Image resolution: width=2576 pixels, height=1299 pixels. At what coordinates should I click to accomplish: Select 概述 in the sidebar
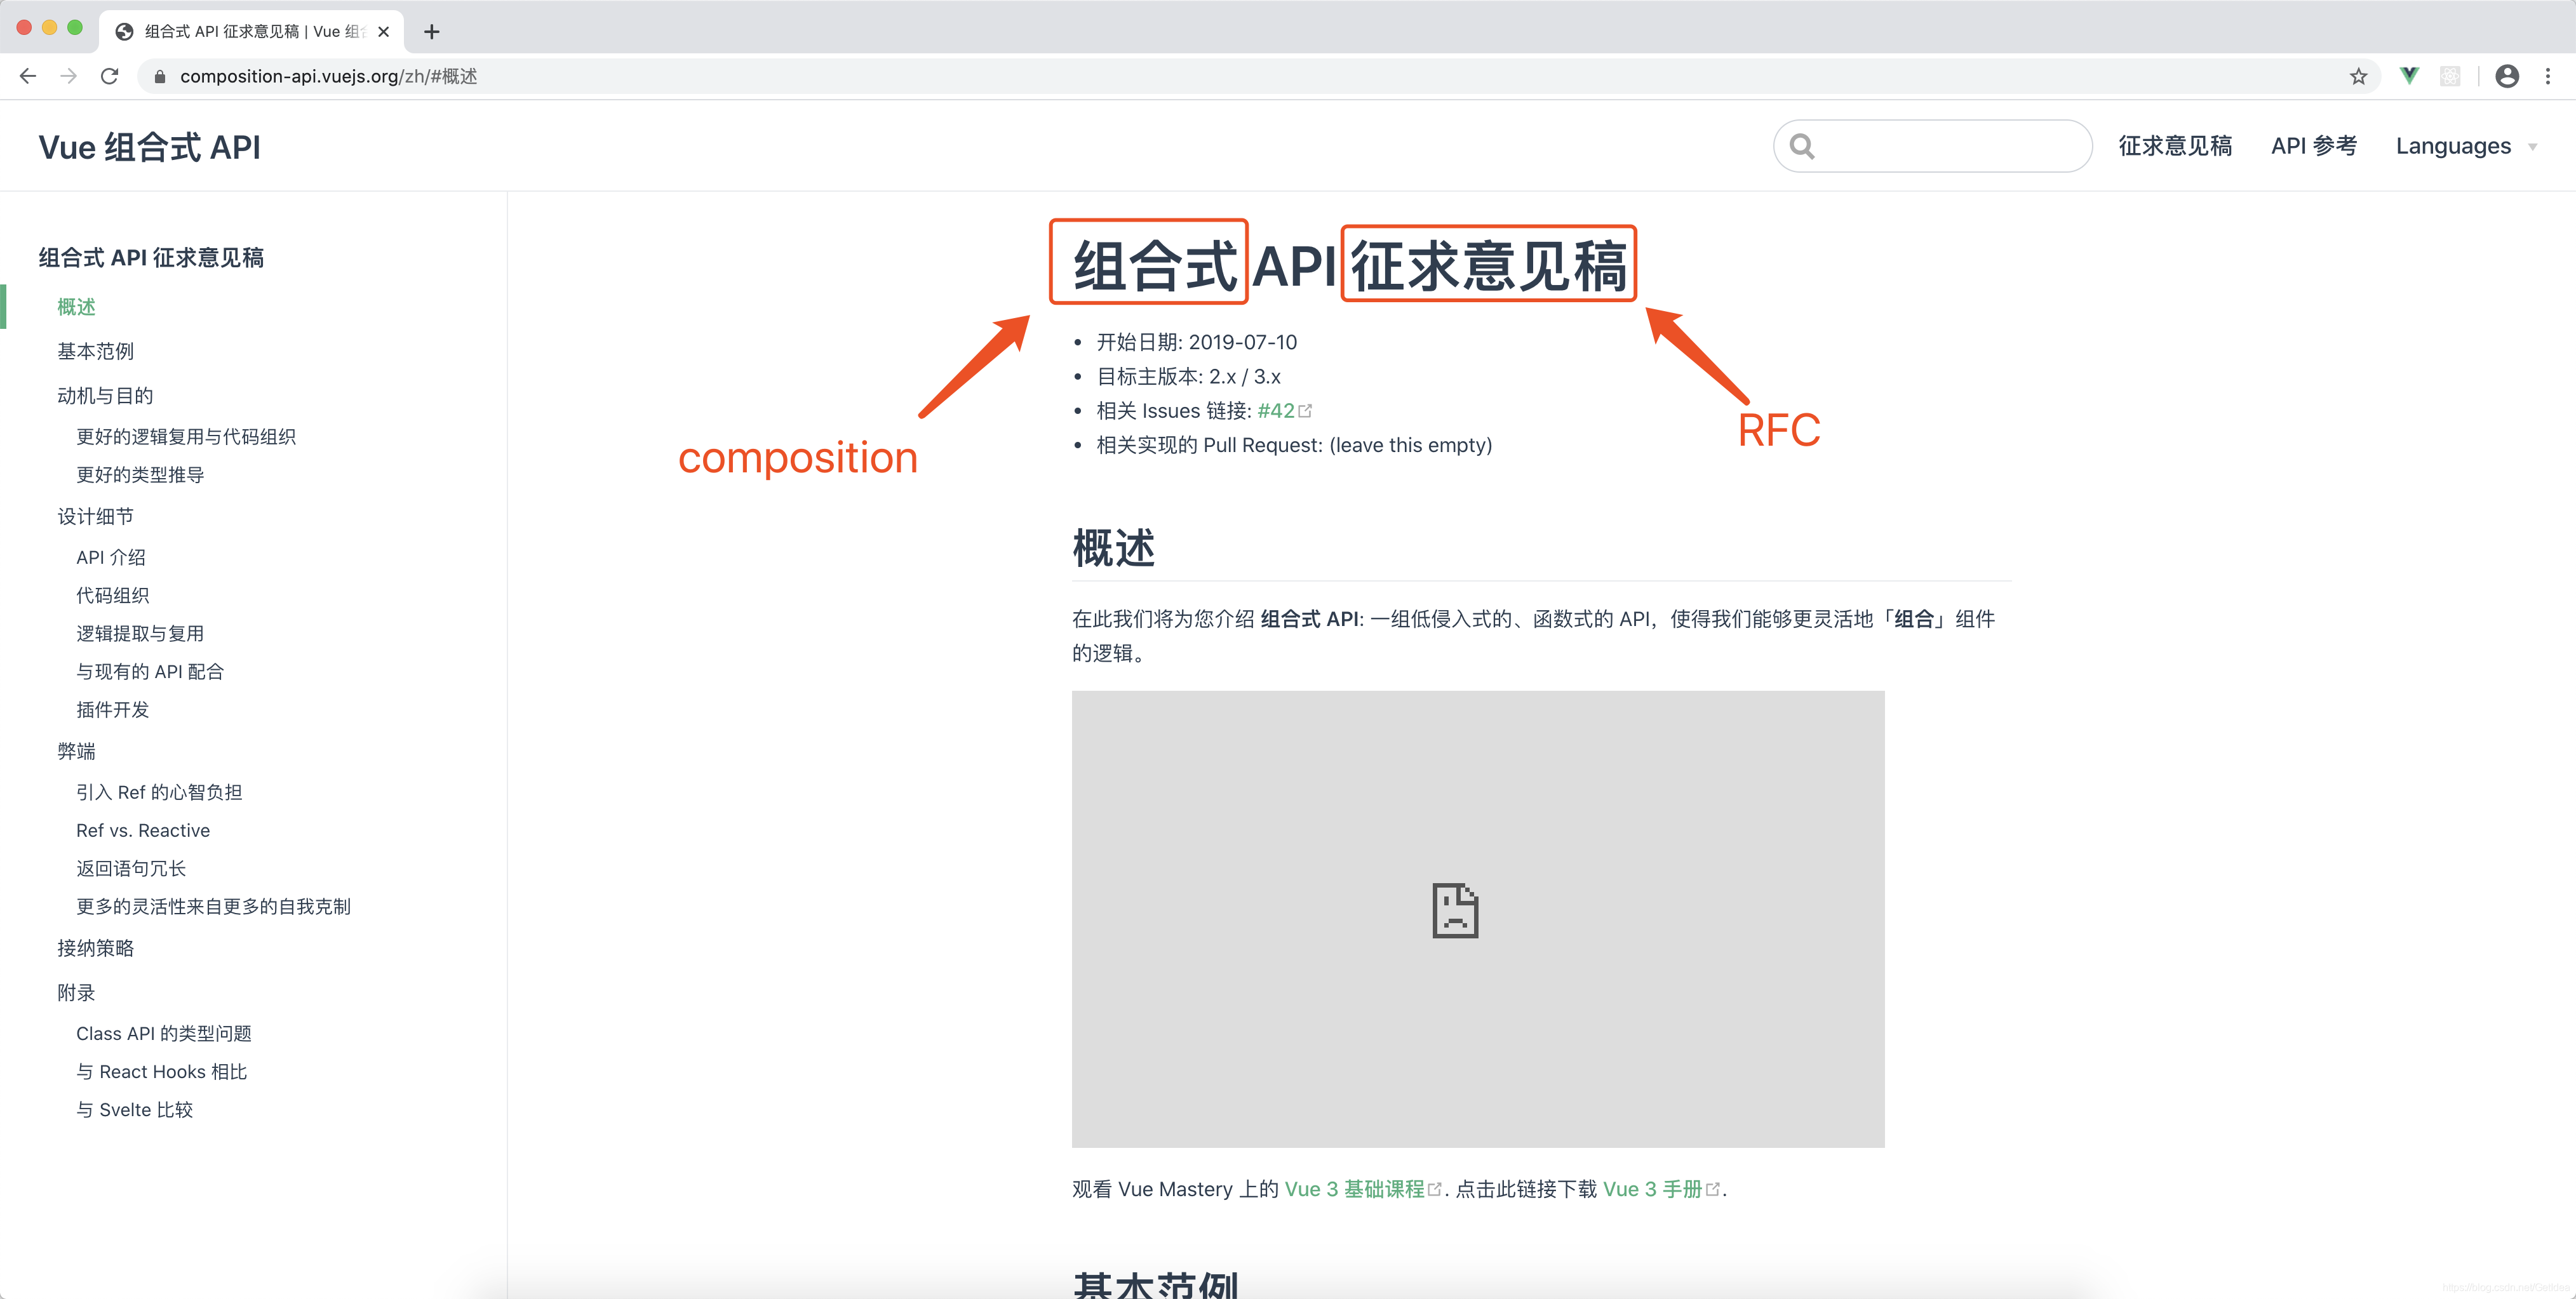[76, 307]
